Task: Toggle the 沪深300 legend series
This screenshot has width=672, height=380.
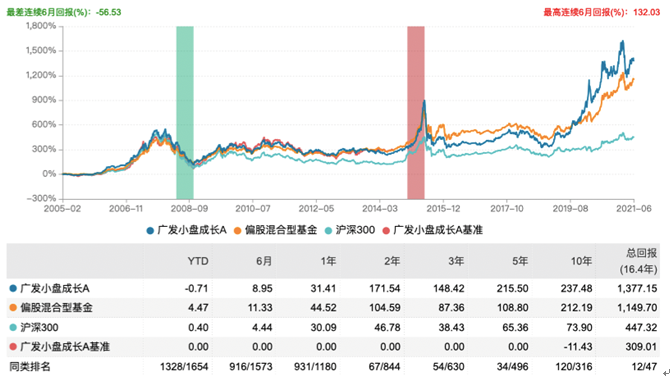Action: (x=350, y=230)
